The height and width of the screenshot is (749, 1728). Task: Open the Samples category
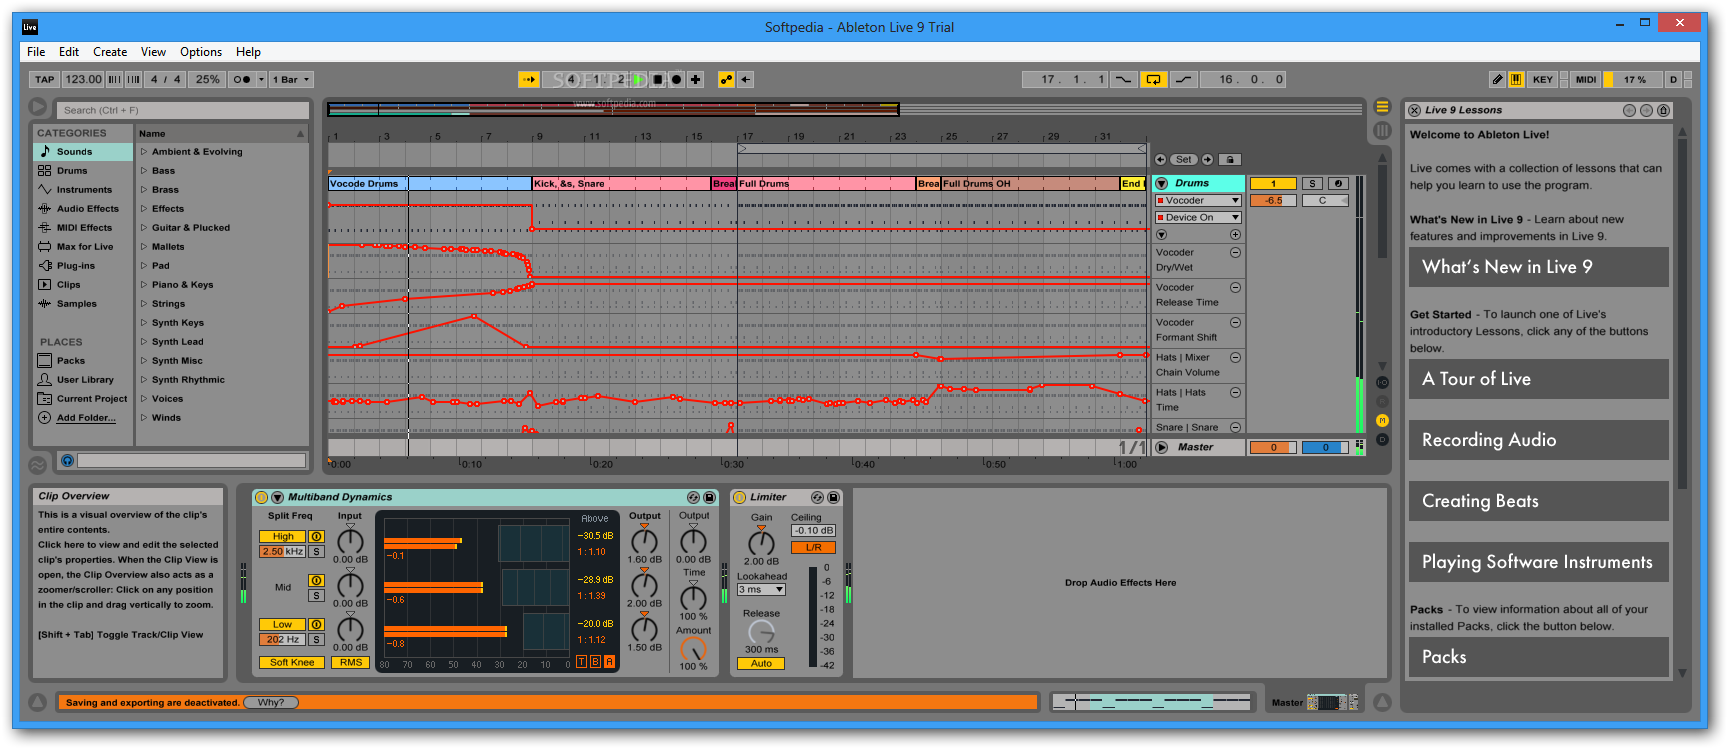83,304
